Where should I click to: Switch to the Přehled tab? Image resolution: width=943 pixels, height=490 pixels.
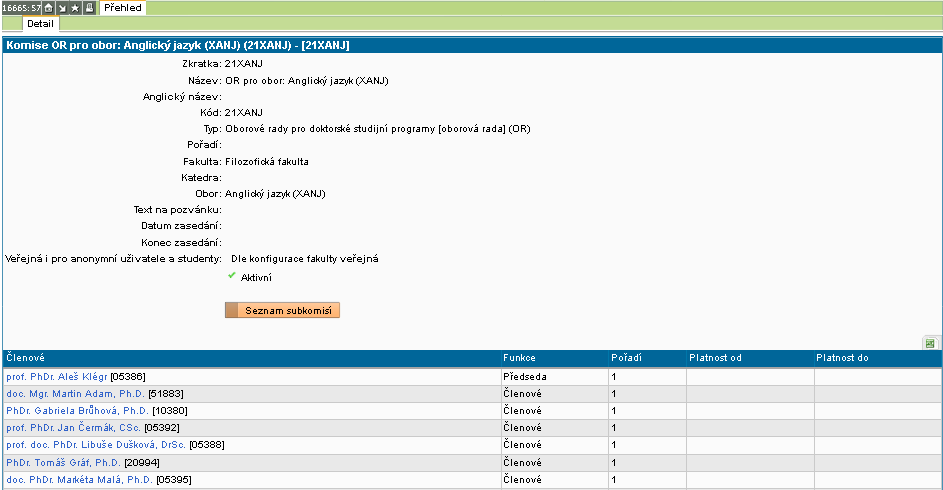coord(123,7)
